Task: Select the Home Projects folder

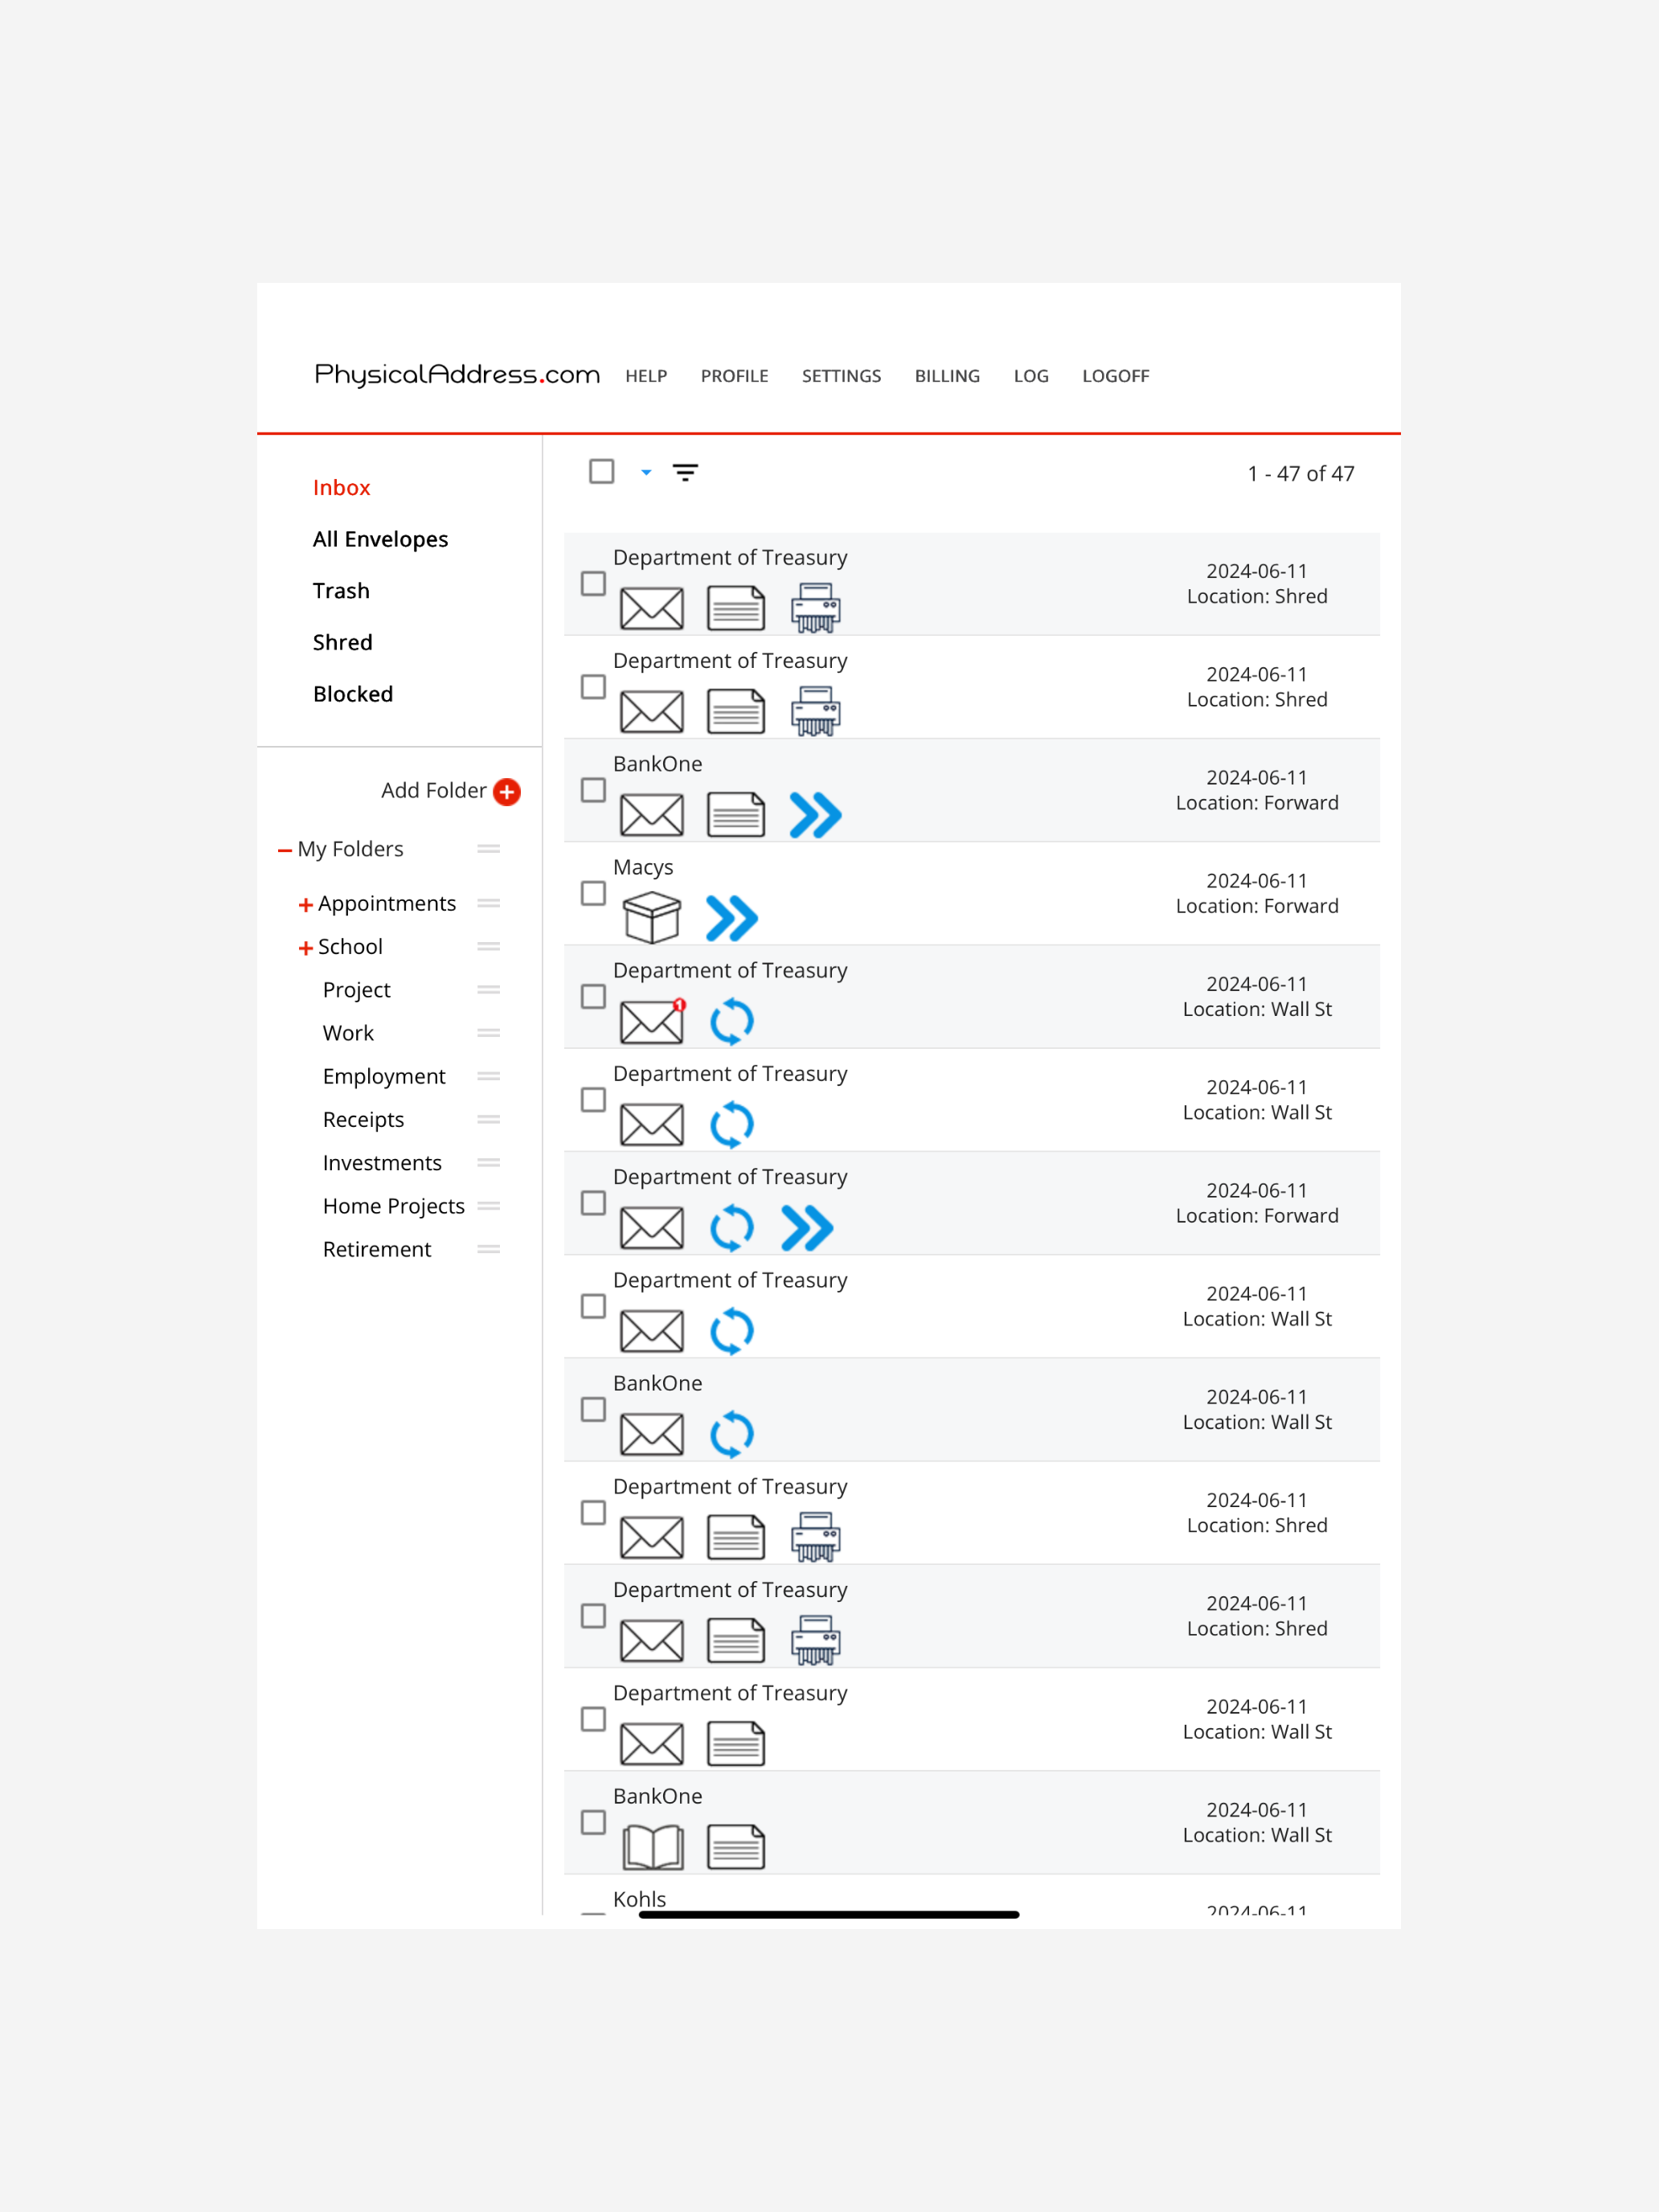Action: [394, 1207]
